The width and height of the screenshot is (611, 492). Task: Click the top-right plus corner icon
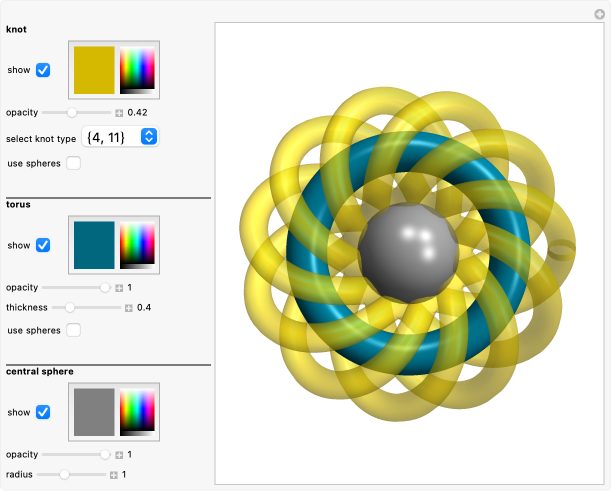pos(599,13)
